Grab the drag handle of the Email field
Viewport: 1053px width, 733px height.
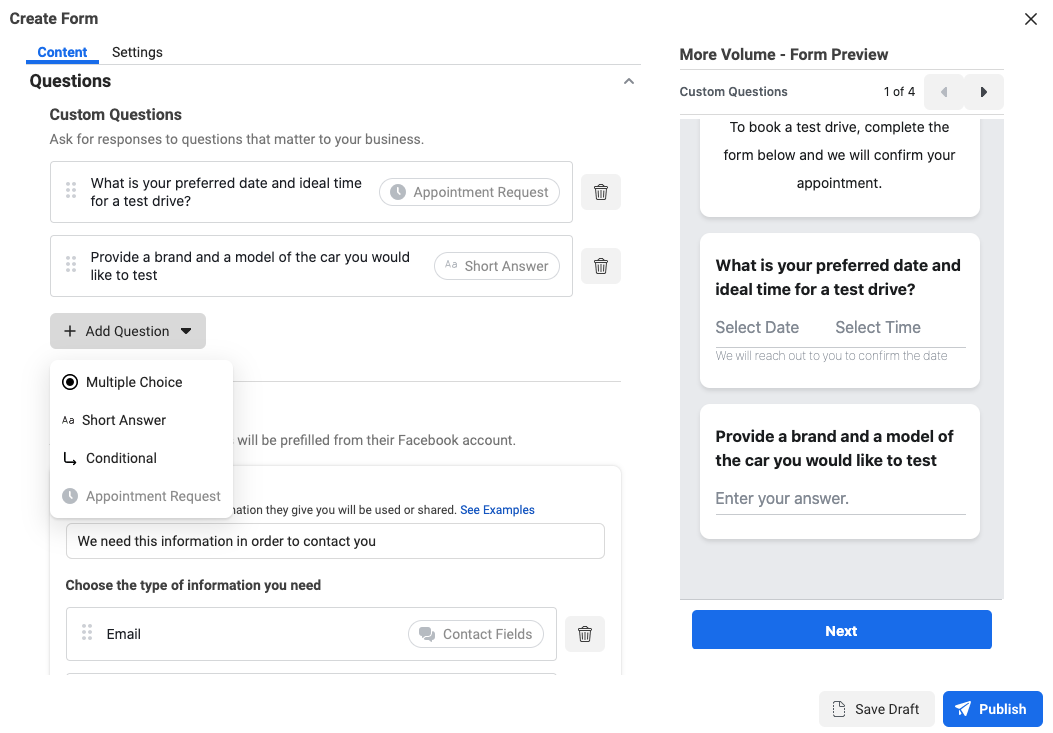click(87, 633)
